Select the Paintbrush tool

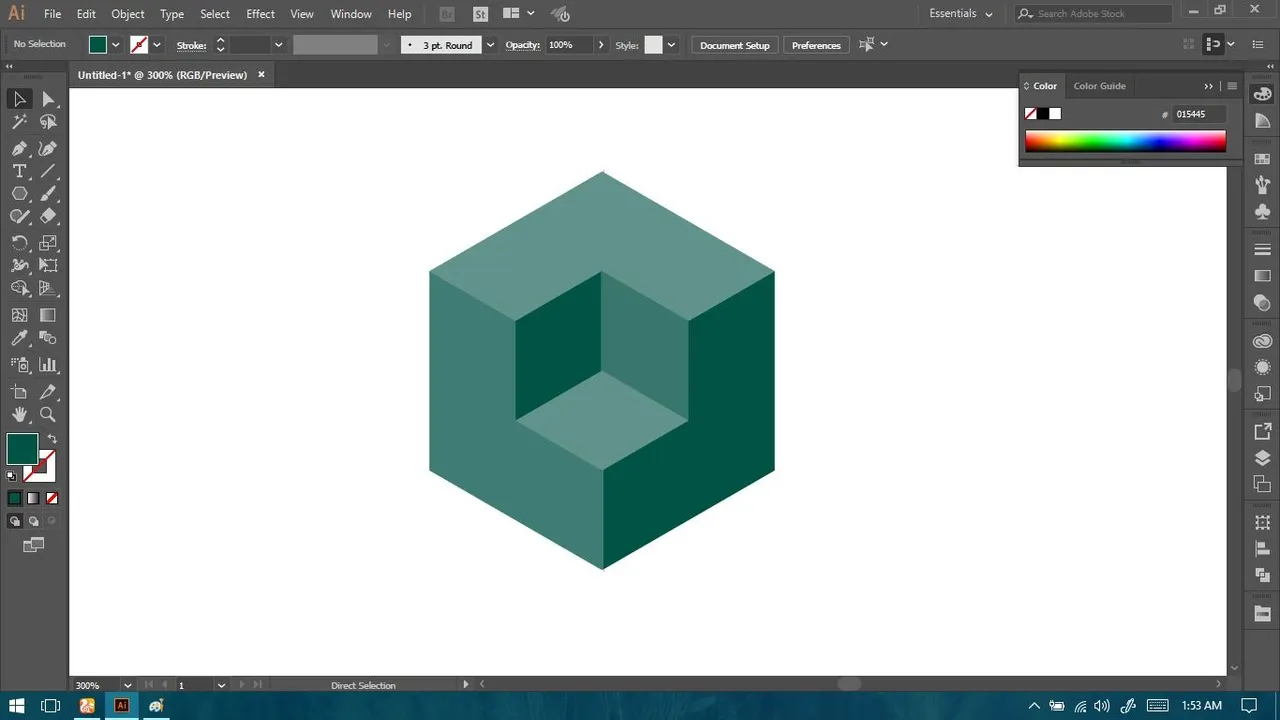[48, 194]
